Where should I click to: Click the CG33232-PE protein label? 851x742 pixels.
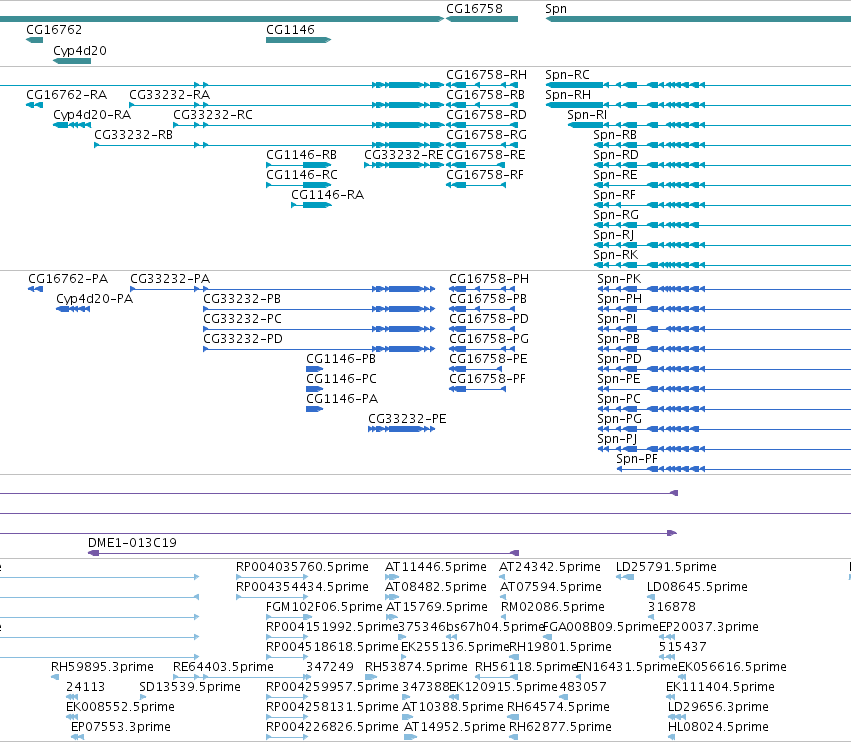407,418
